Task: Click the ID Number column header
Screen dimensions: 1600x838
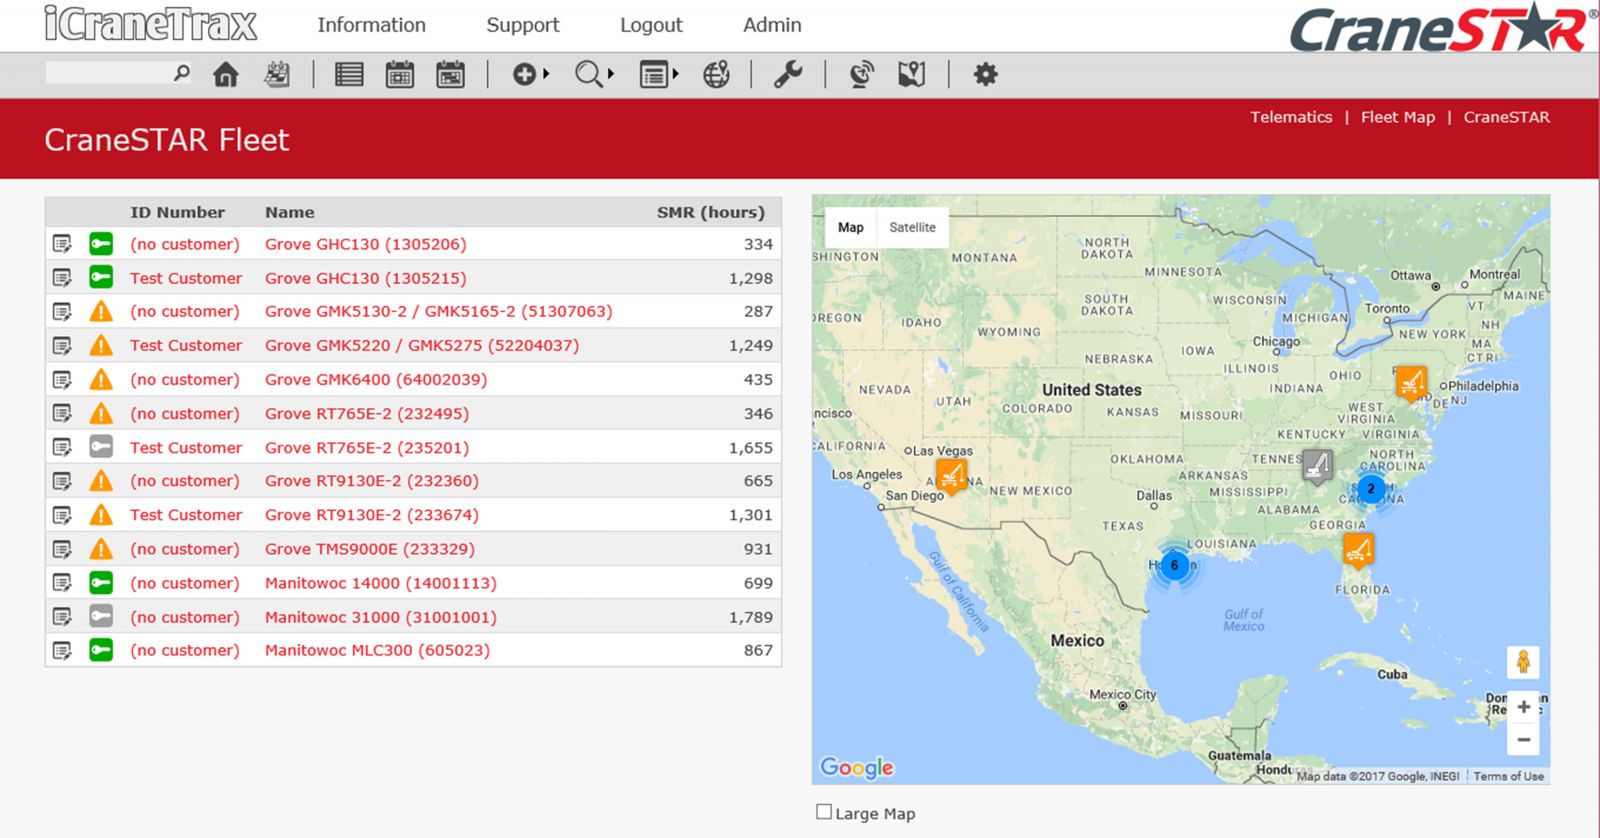Action: [177, 212]
